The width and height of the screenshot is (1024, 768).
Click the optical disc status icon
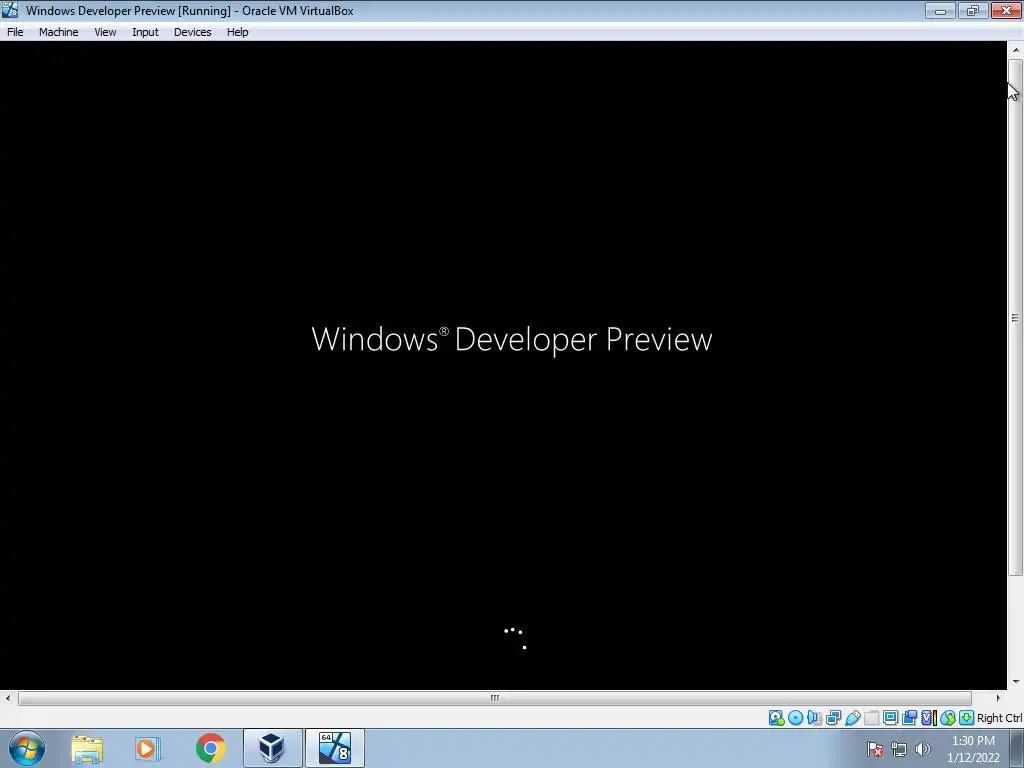click(795, 718)
